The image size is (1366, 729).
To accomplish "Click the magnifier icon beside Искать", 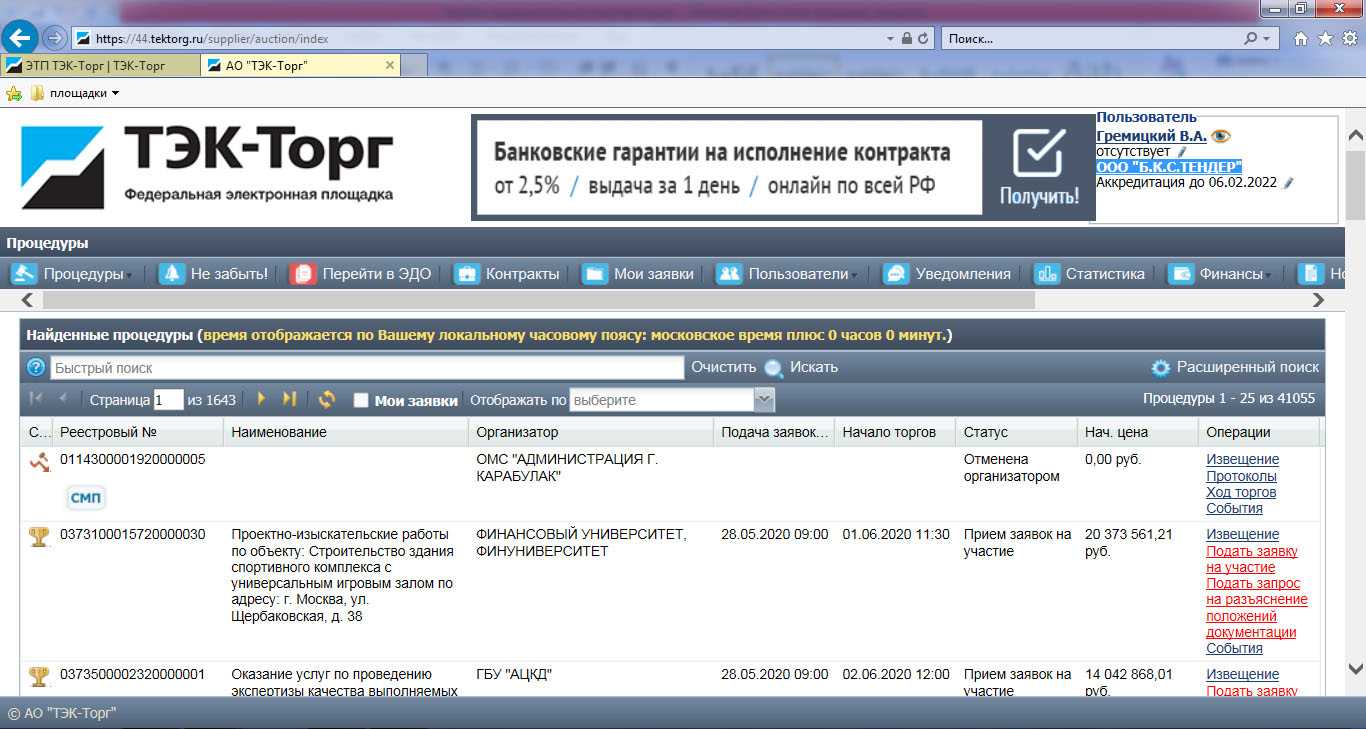I will pos(773,368).
